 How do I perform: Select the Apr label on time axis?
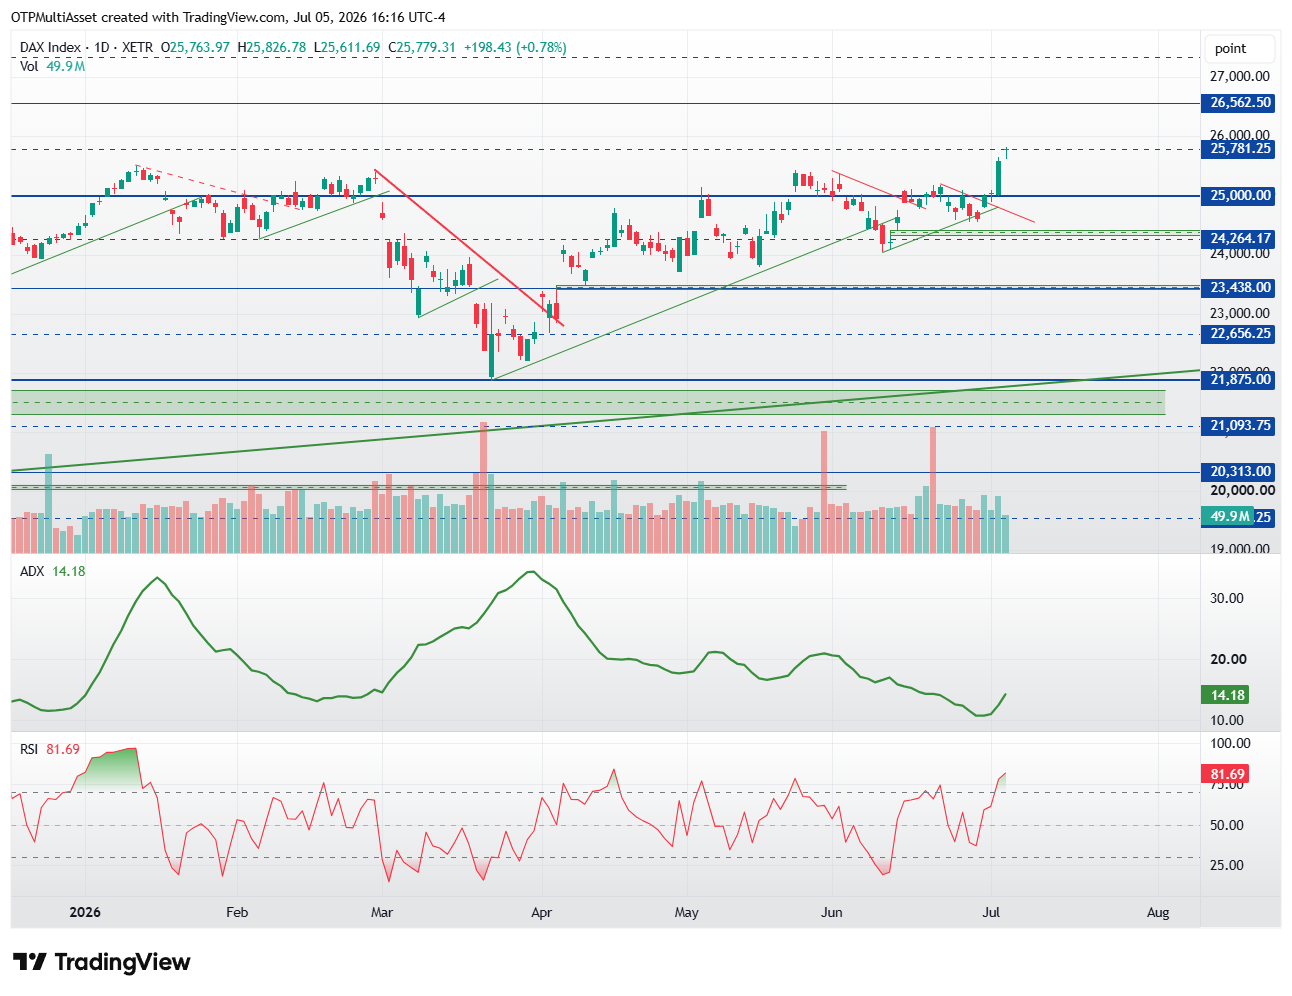tap(541, 912)
